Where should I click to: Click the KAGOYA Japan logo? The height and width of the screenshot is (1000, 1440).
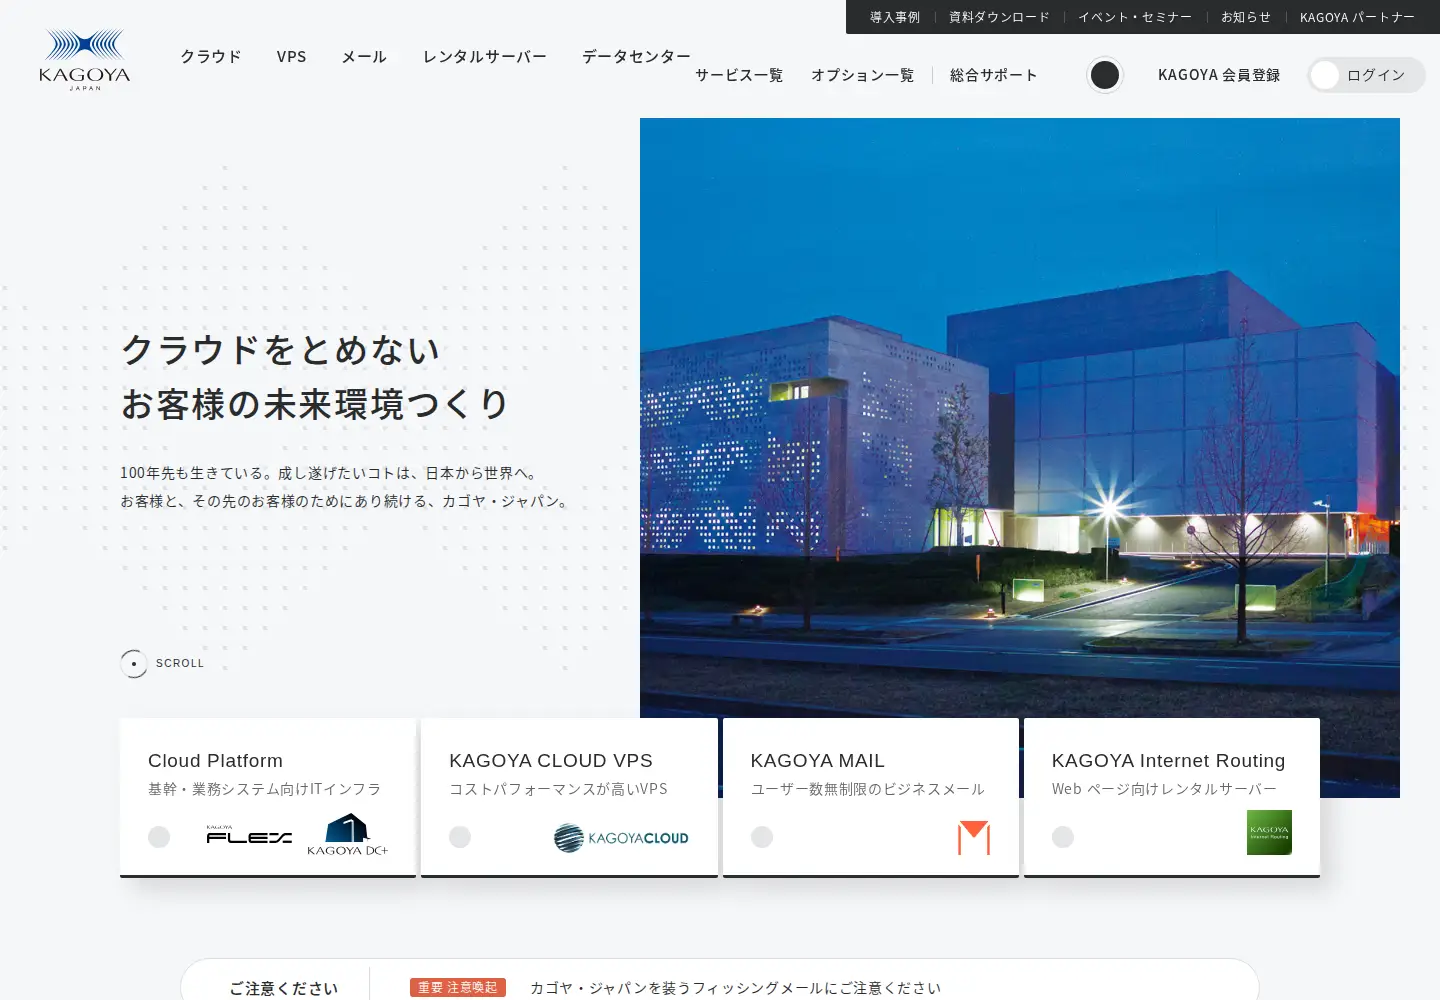point(85,60)
